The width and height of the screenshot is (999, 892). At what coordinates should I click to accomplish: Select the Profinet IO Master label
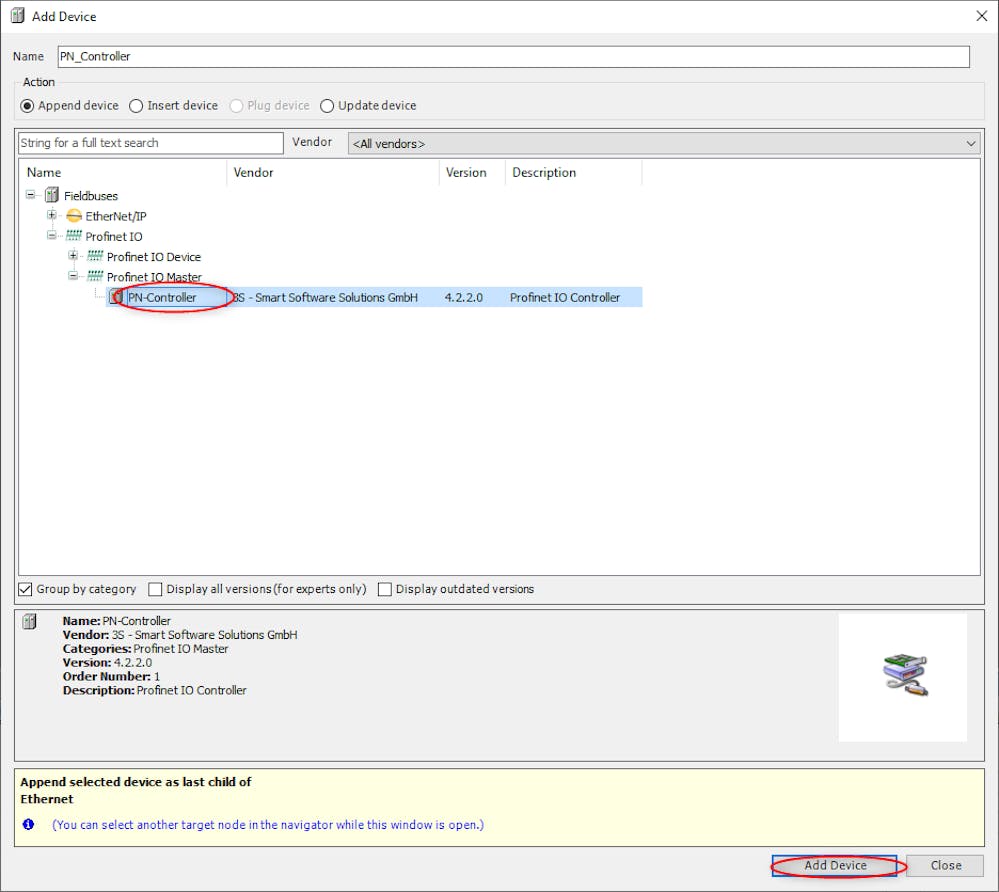point(154,277)
